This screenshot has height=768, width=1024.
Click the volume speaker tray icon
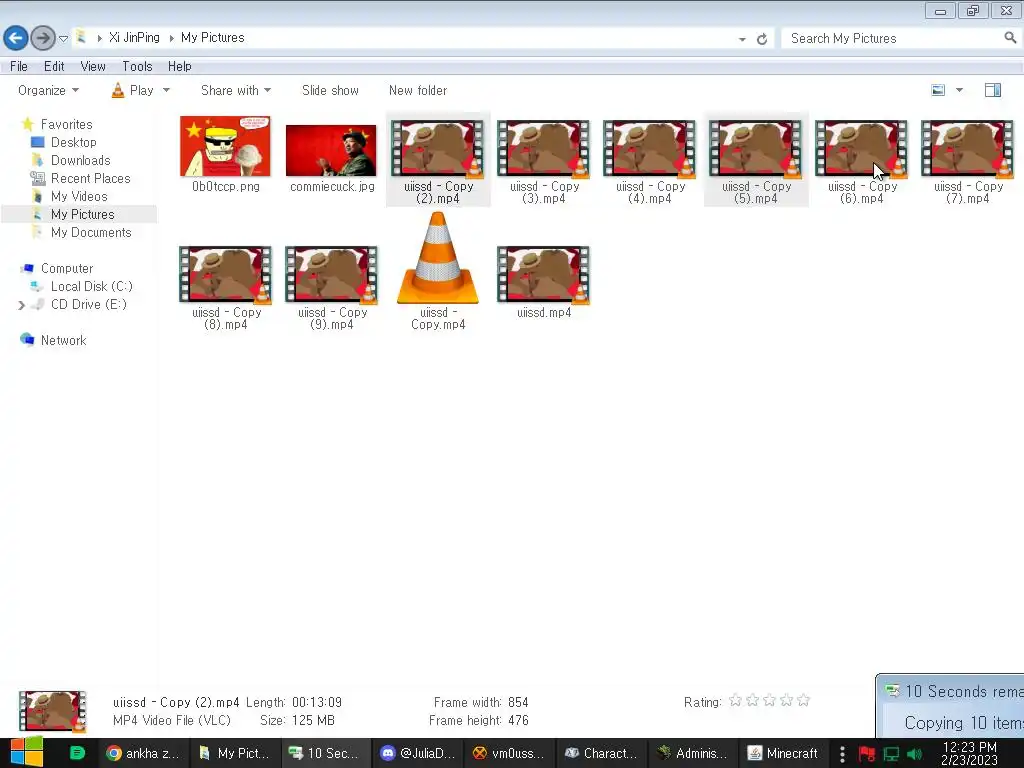pyautogui.click(x=915, y=754)
